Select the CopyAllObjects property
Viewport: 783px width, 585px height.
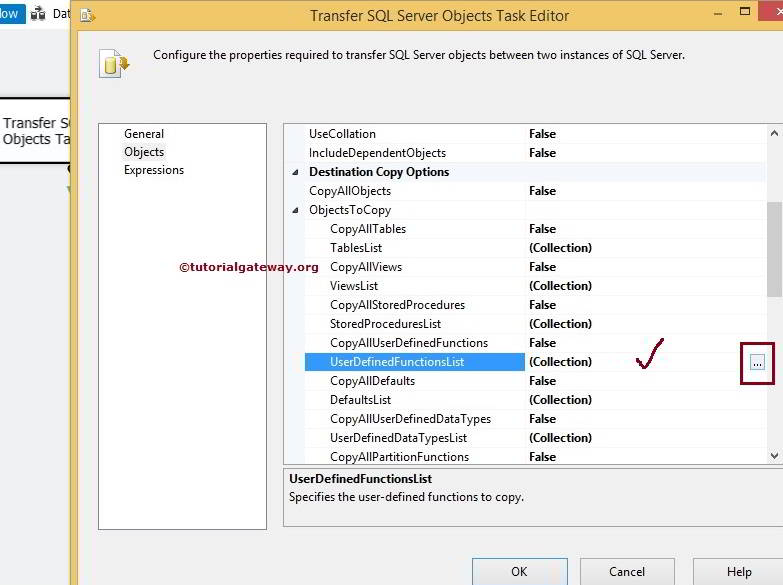(x=350, y=191)
